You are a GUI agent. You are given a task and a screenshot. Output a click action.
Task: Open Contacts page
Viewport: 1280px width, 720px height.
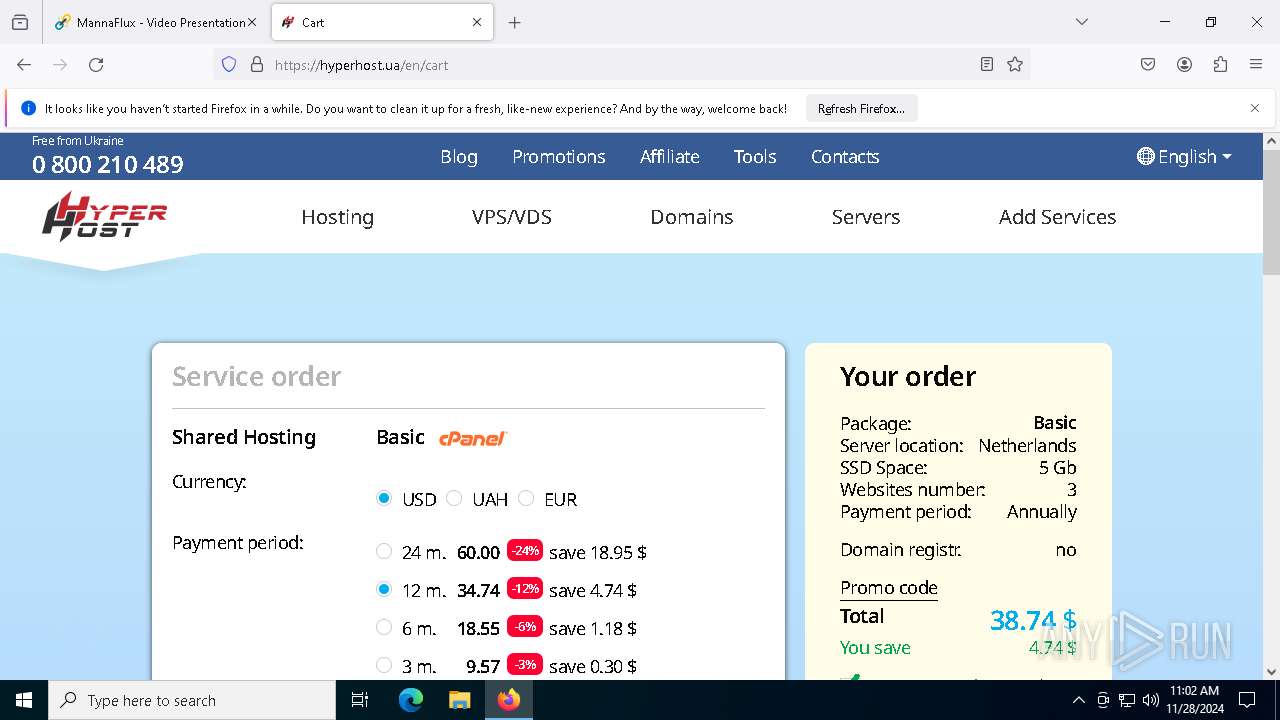coord(845,157)
